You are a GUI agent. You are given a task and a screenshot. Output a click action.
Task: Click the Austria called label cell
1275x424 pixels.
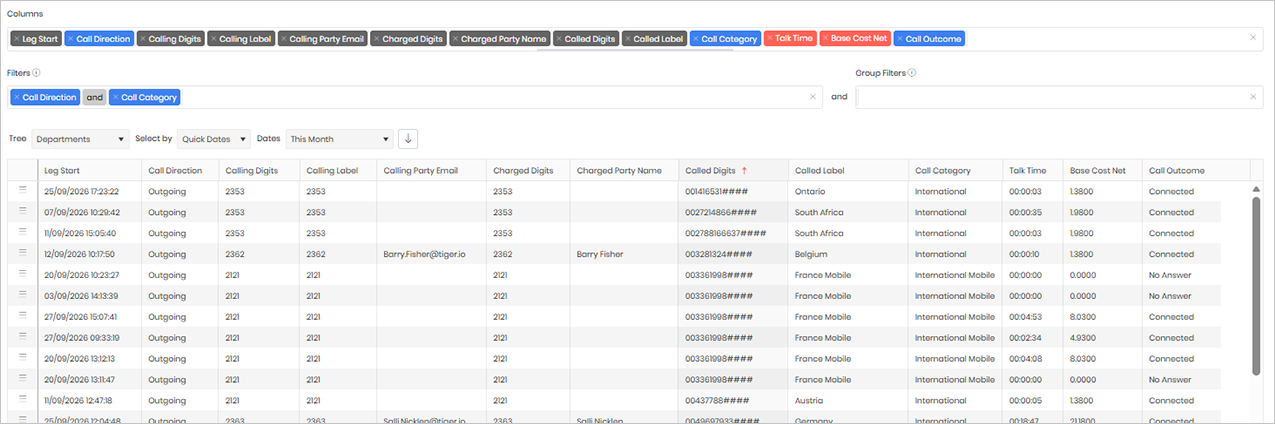click(x=848, y=400)
